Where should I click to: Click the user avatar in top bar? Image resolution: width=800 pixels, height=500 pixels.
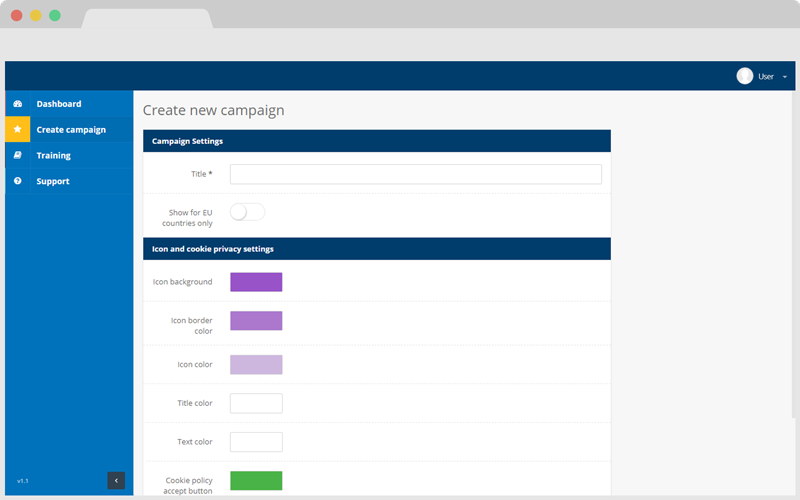(744, 76)
